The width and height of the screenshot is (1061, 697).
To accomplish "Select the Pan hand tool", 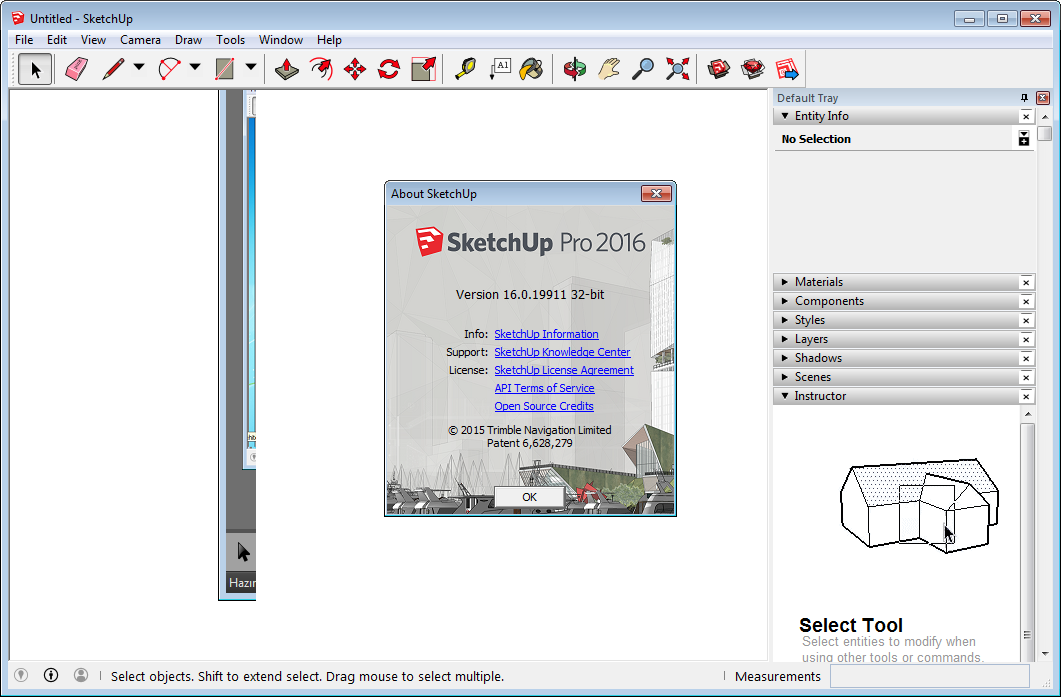I will pos(609,69).
